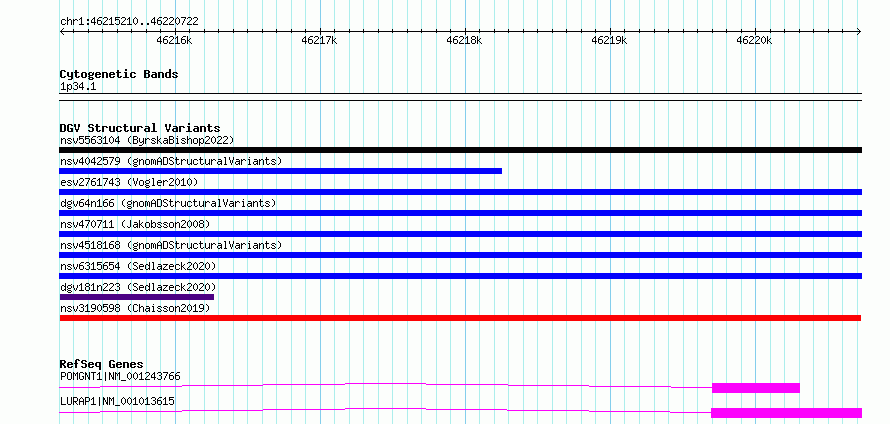Click the black nsv5563104 variant bar

pos(460,150)
